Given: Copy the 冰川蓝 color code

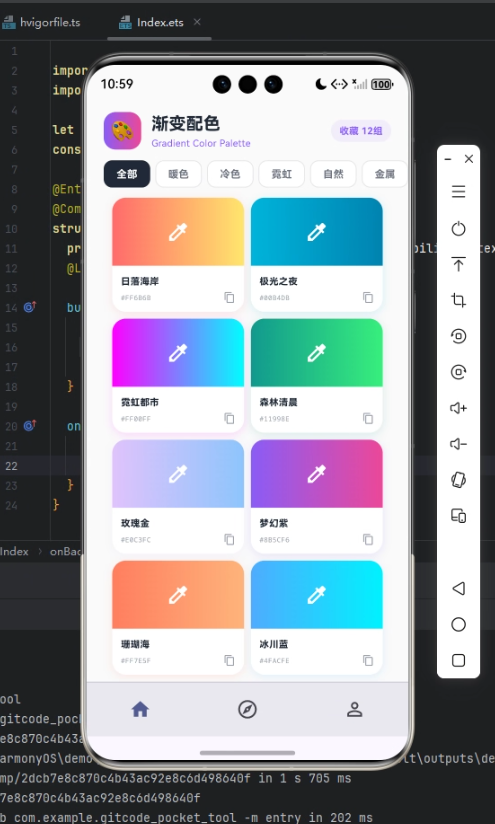Looking at the screenshot, I should coord(368,660).
